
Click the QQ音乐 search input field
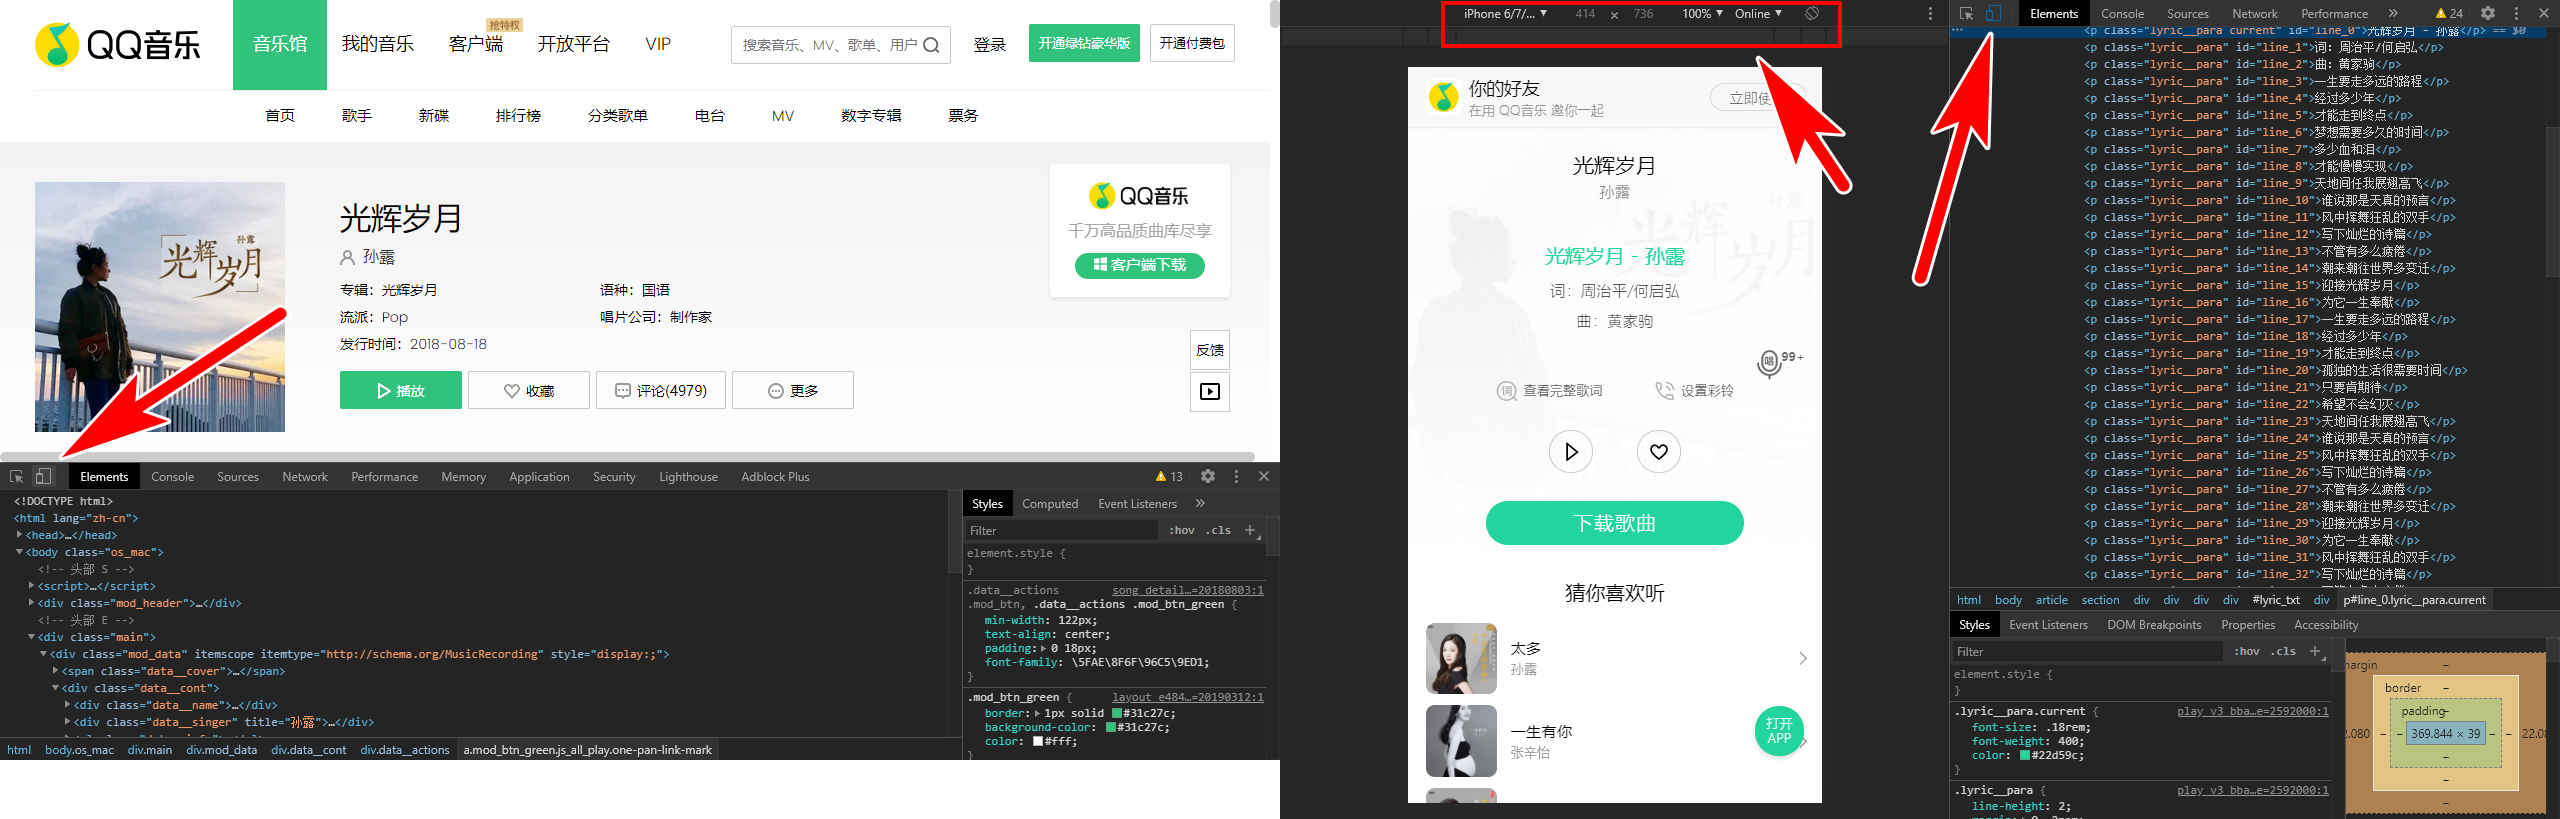[828, 45]
